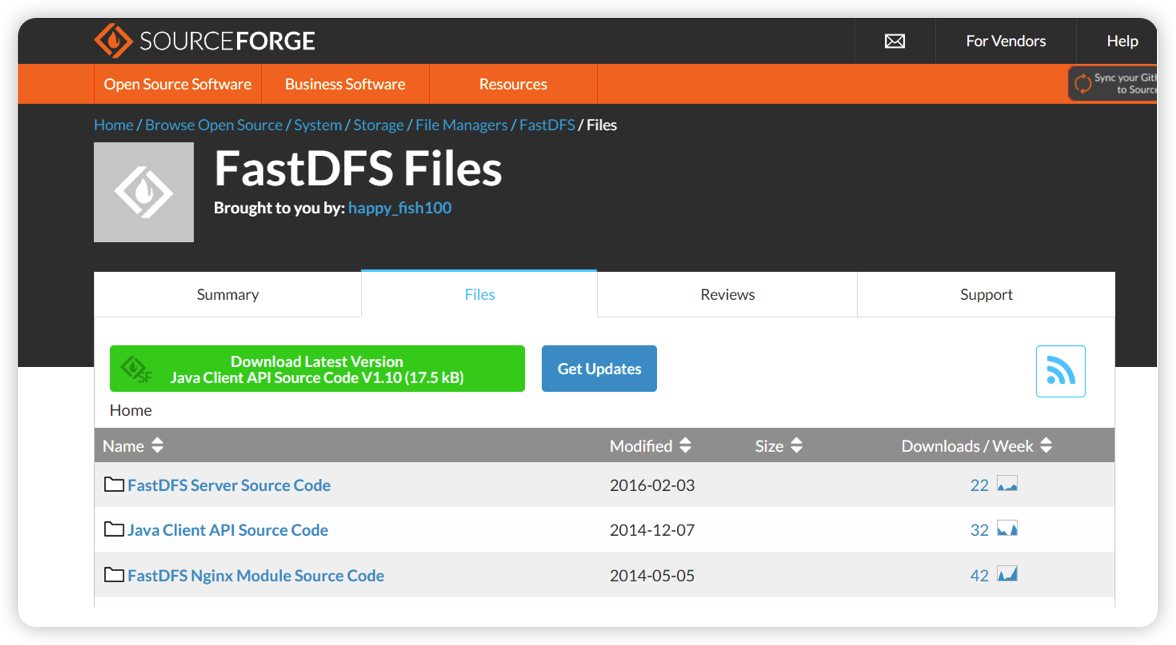Click the Download Latest Version button
The width and height of the screenshot is (1176, 645).
pyautogui.click(x=317, y=368)
